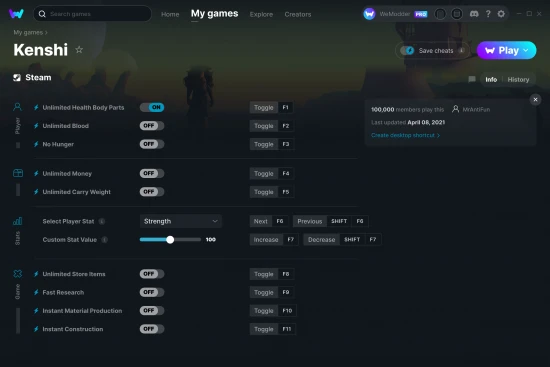Click My games breadcrumb link

[x=28, y=32]
